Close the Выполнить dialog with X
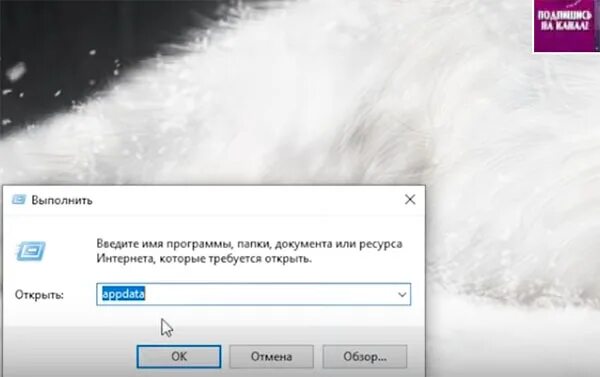The width and height of the screenshot is (600, 377). (x=410, y=199)
